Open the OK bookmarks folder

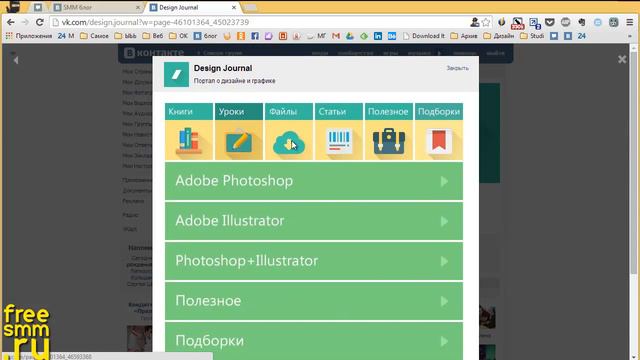pyautogui.click(x=178, y=36)
